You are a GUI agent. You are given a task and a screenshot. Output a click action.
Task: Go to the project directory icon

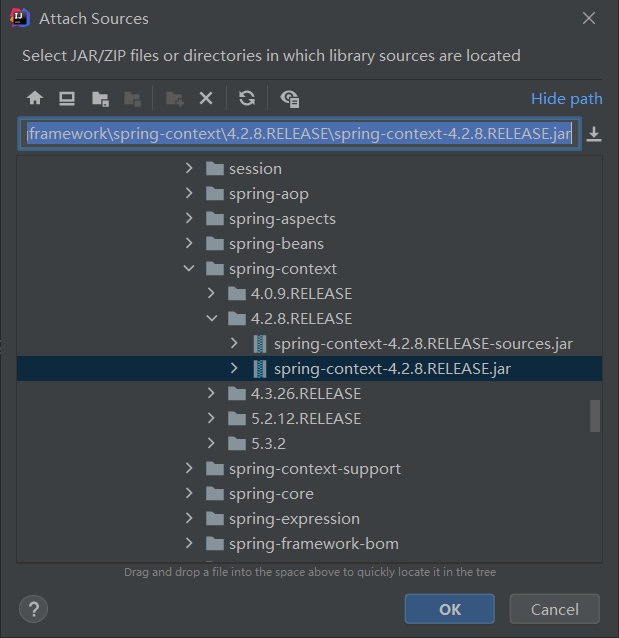100,99
